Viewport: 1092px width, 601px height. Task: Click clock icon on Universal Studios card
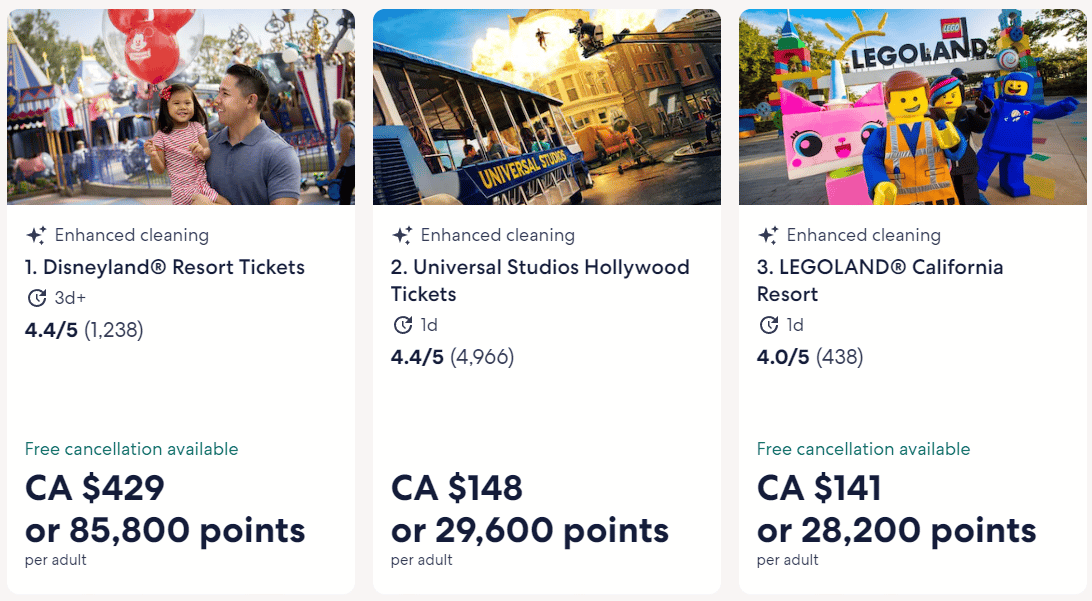point(403,325)
